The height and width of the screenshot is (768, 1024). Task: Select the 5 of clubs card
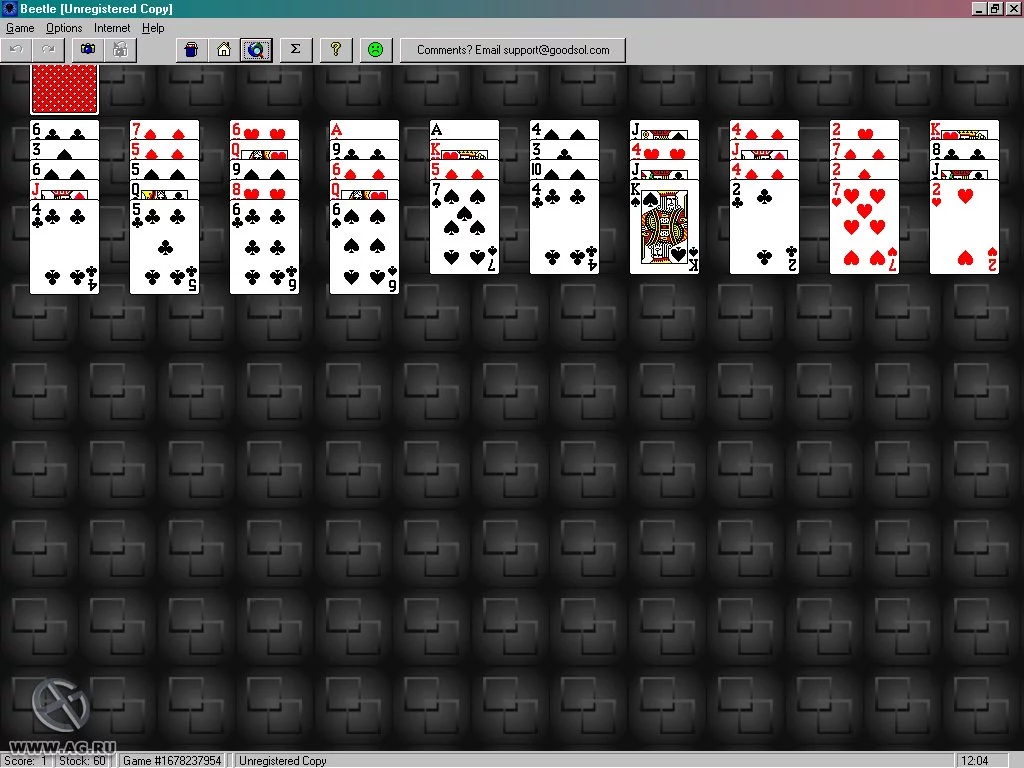(x=165, y=247)
